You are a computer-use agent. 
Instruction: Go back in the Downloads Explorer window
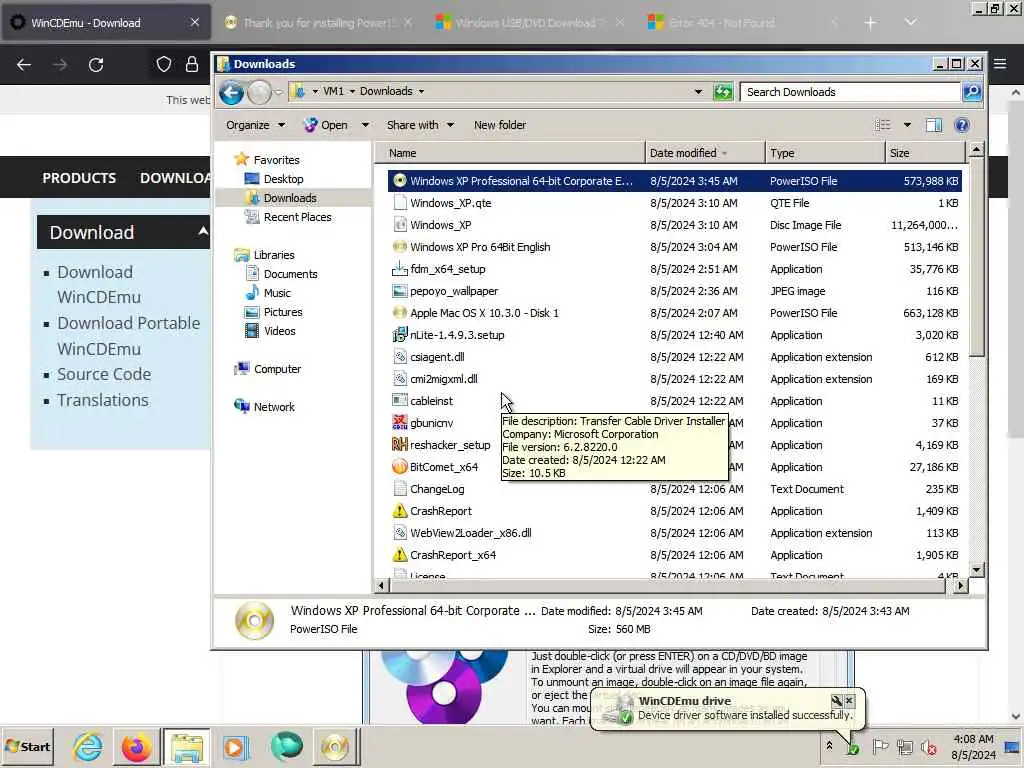click(x=231, y=92)
